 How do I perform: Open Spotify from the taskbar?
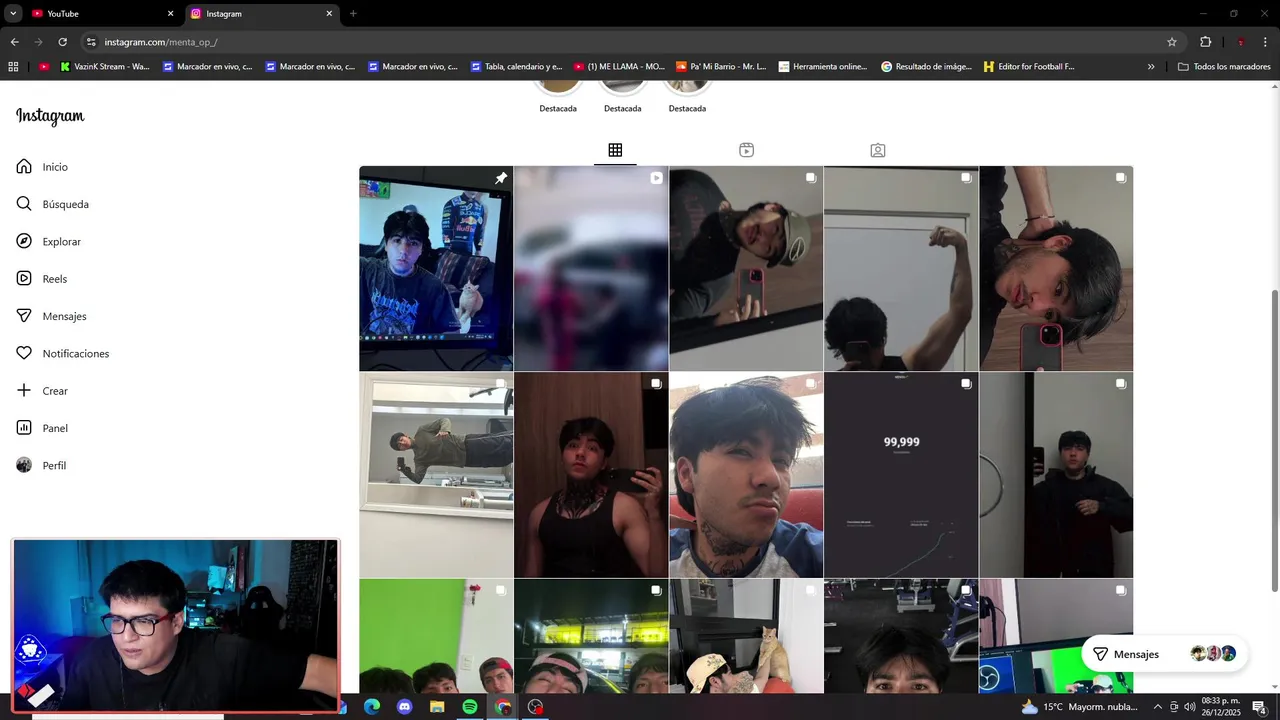pyautogui.click(x=470, y=707)
